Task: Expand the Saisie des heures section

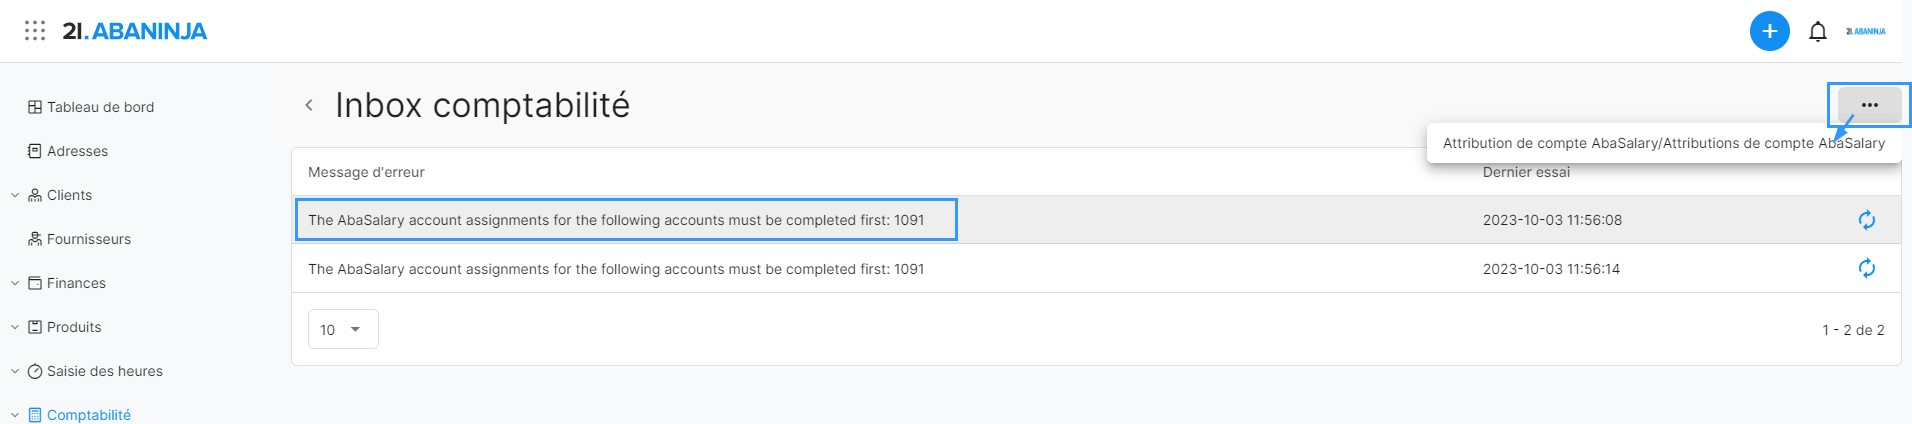Action: (x=15, y=371)
